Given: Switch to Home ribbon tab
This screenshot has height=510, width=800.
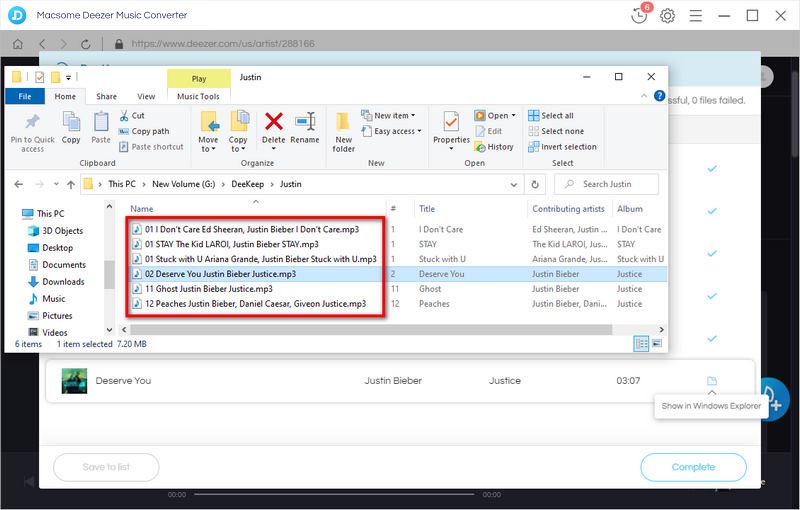Looking at the screenshot, I should click(65, 96).
